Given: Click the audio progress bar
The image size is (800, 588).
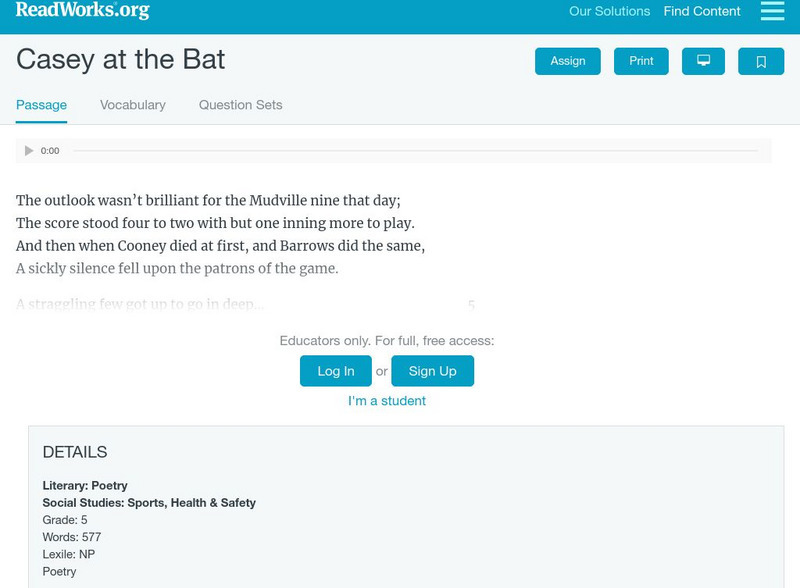Looking at the screenshot, I should (415, 151).
